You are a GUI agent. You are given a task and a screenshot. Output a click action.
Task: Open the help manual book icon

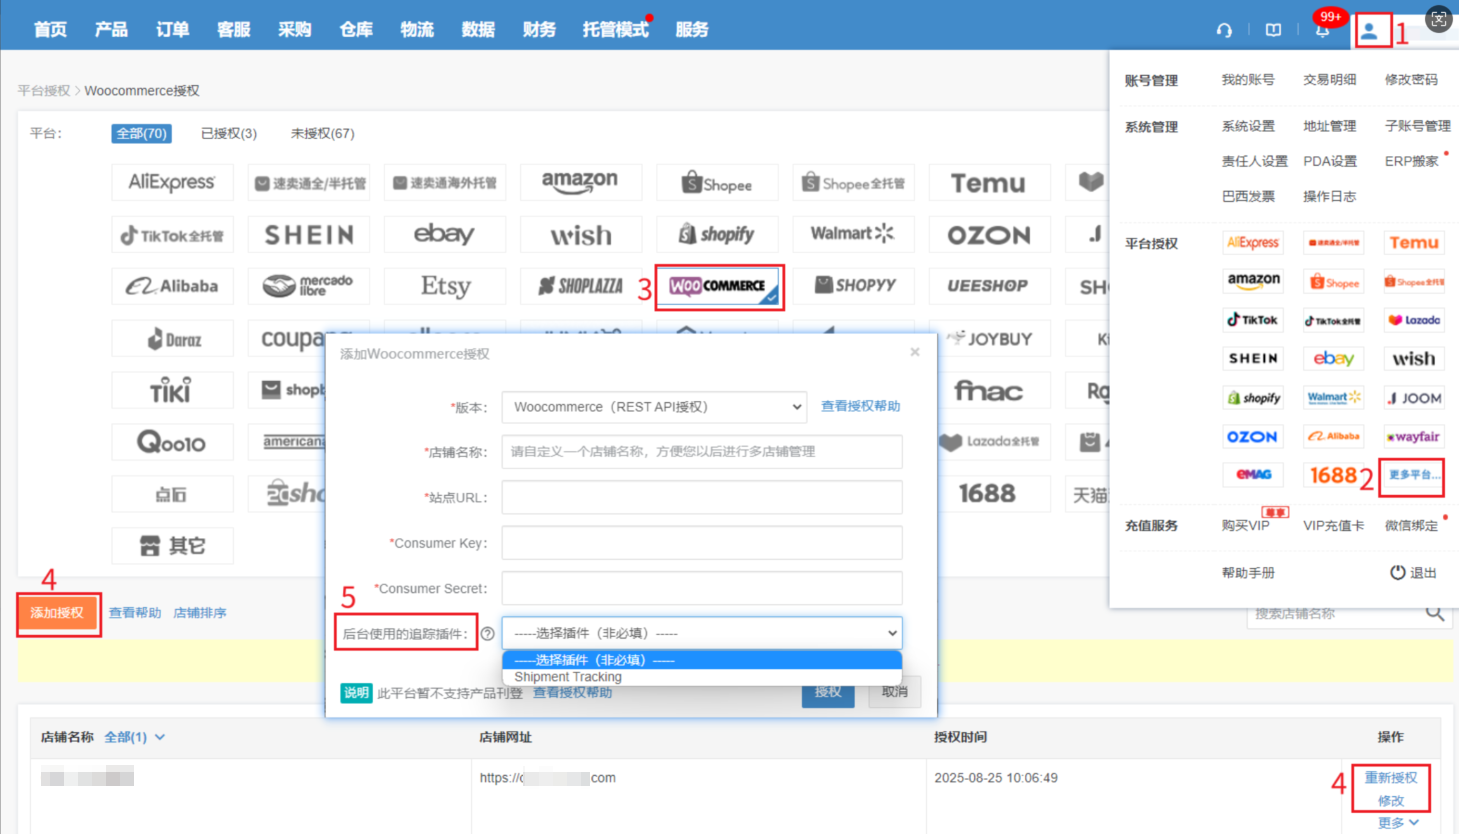point(1273,30)
